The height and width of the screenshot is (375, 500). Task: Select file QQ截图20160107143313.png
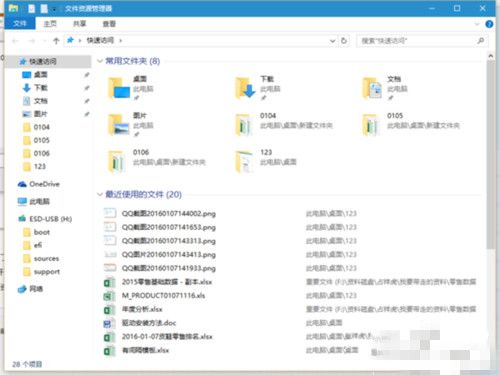point(169,241)
